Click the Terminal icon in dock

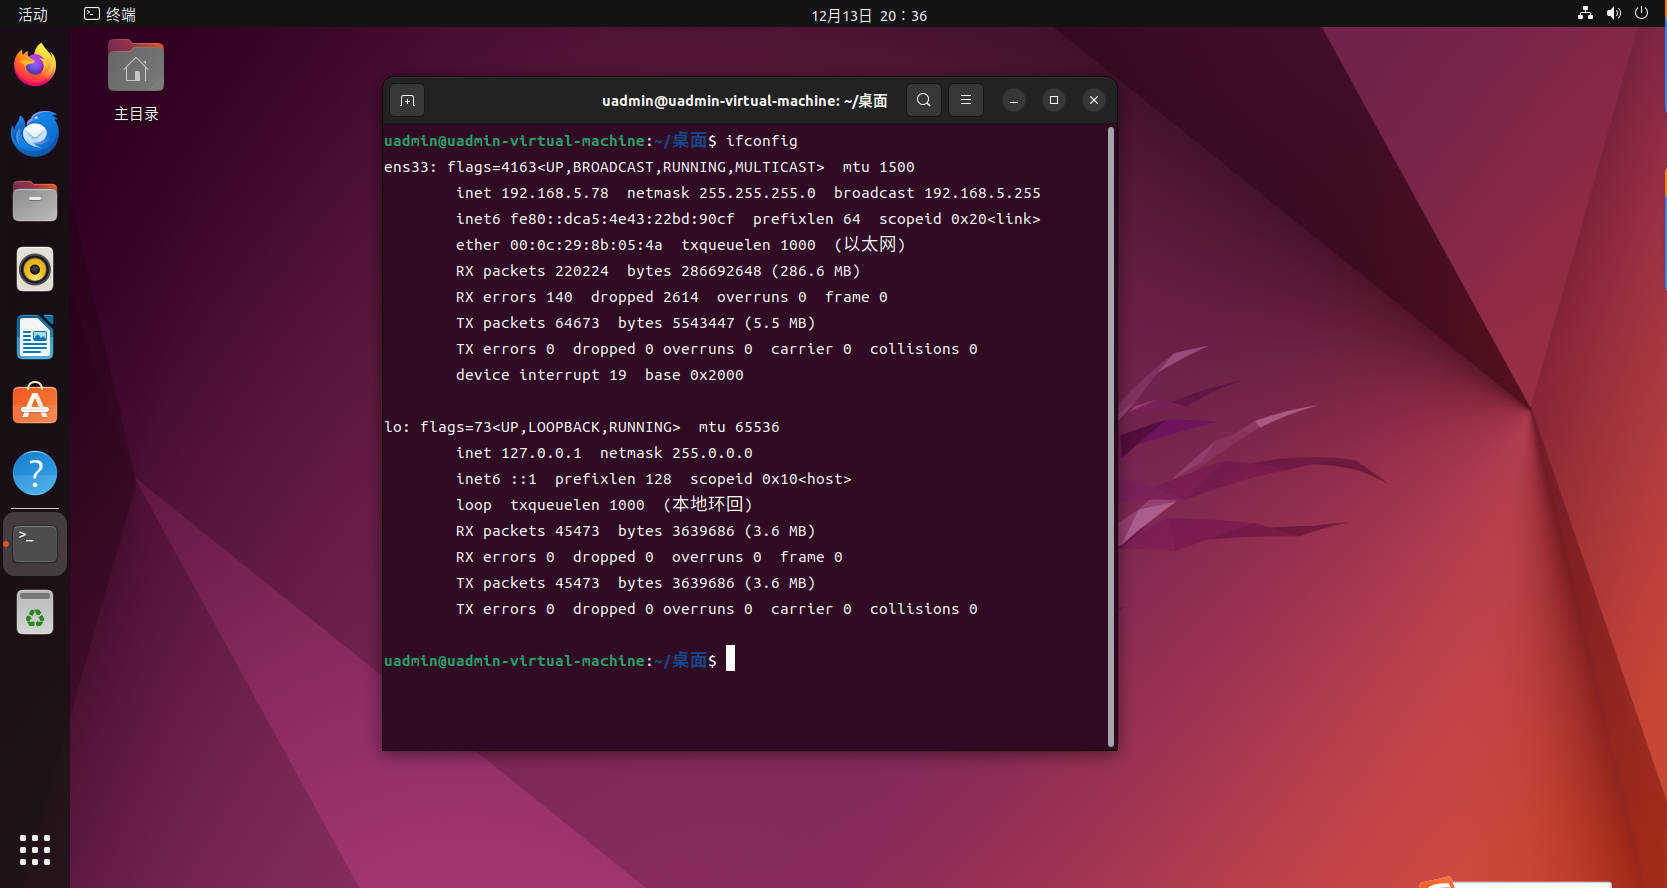tap(35, 544)
